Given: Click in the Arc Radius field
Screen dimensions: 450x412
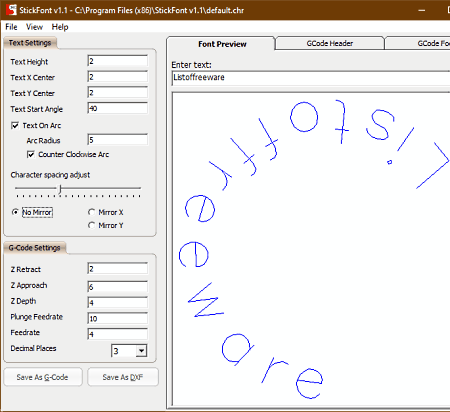Looking at the screenshot, I should point(117,140).
